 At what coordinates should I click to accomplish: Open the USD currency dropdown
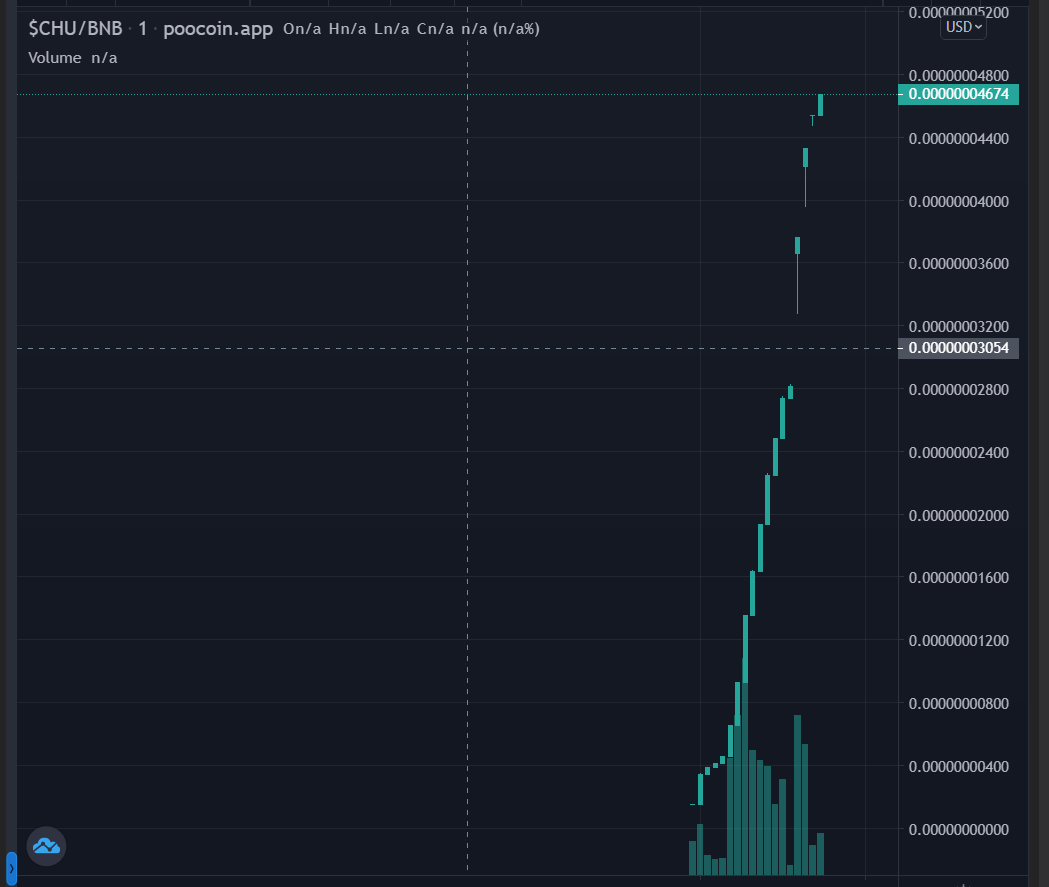pos(963,27)
